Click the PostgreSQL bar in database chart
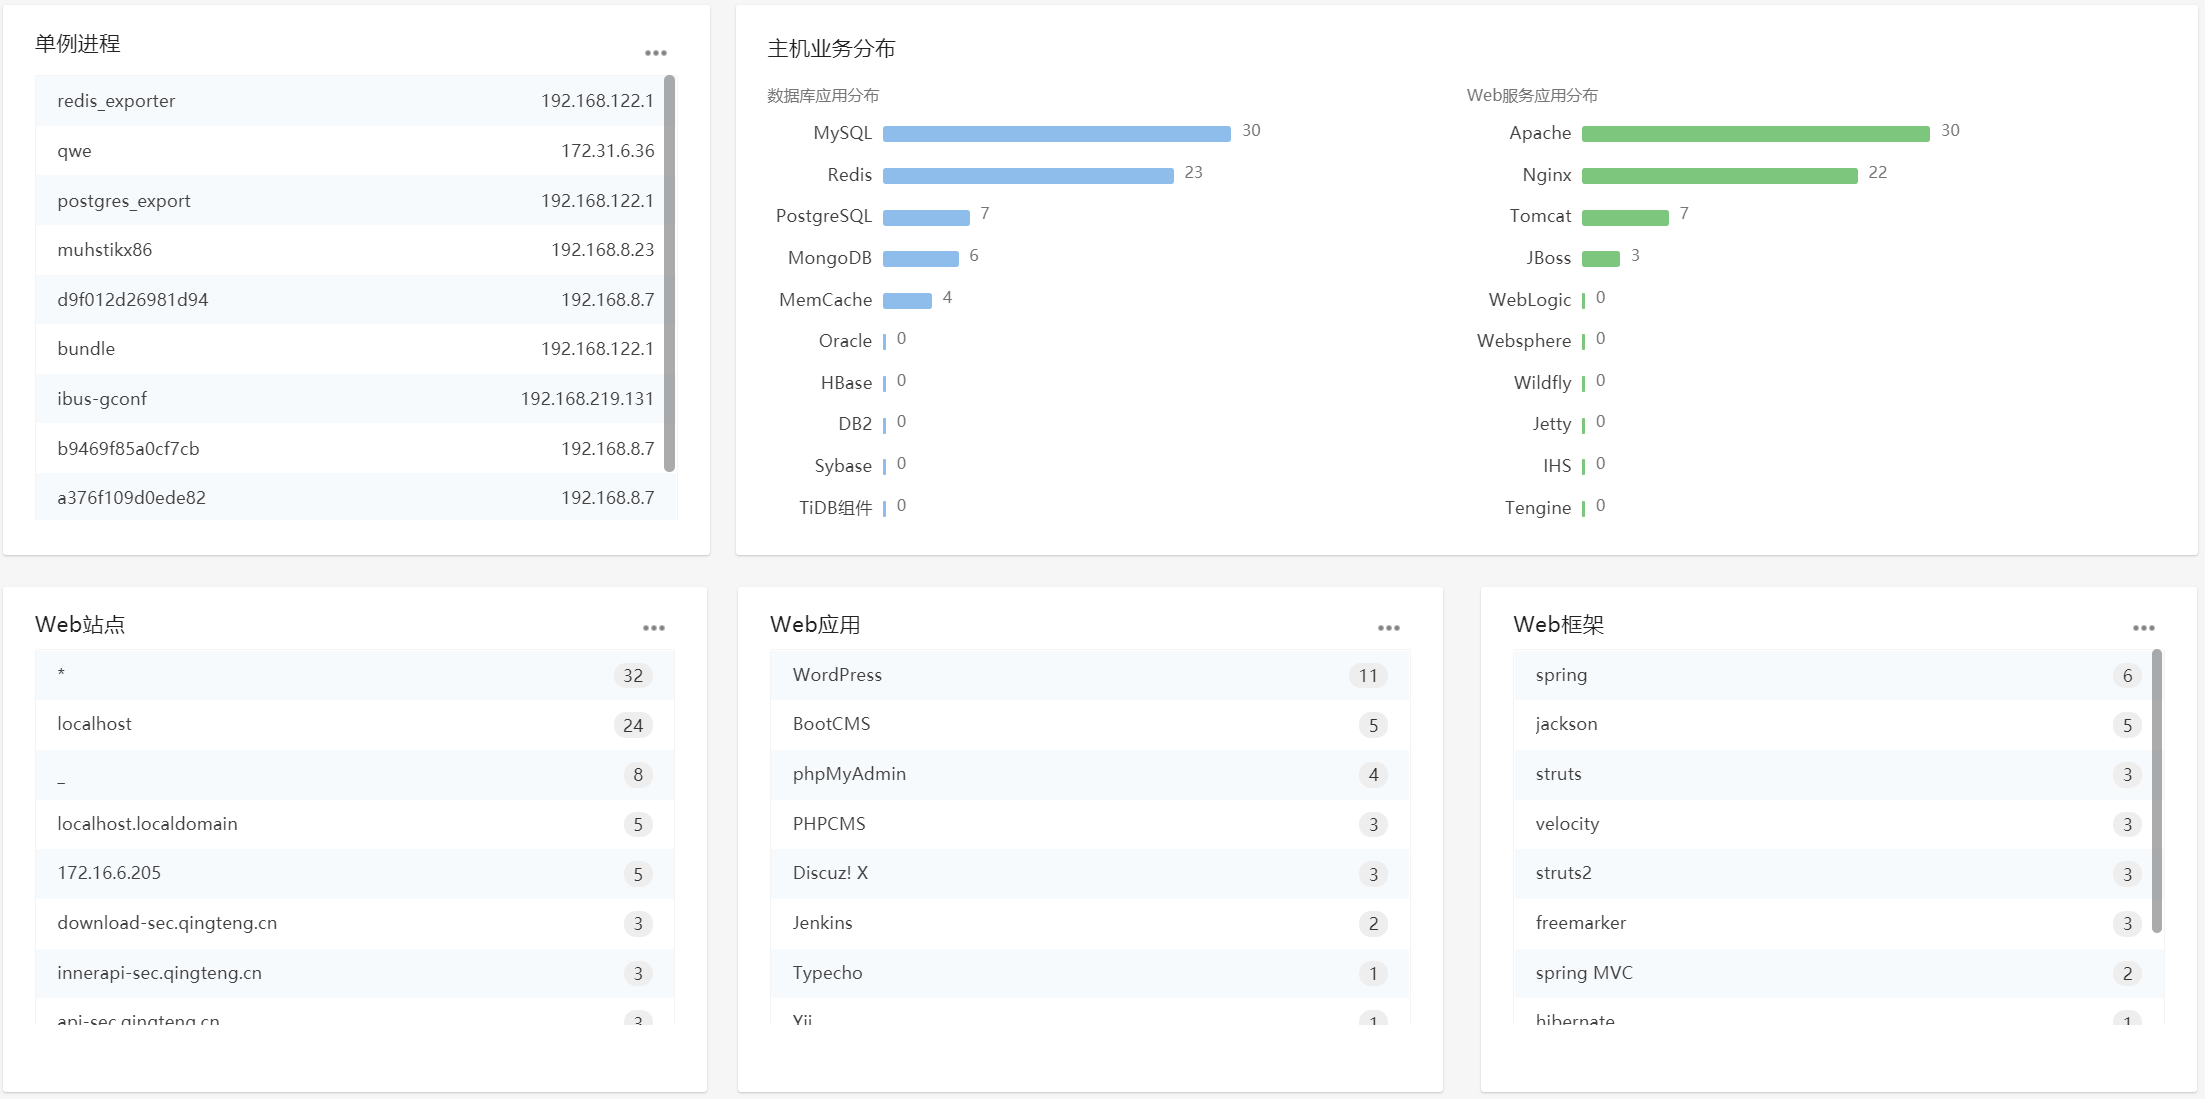The width and height of the screenshot is (2205, 1099). point(926,218)
